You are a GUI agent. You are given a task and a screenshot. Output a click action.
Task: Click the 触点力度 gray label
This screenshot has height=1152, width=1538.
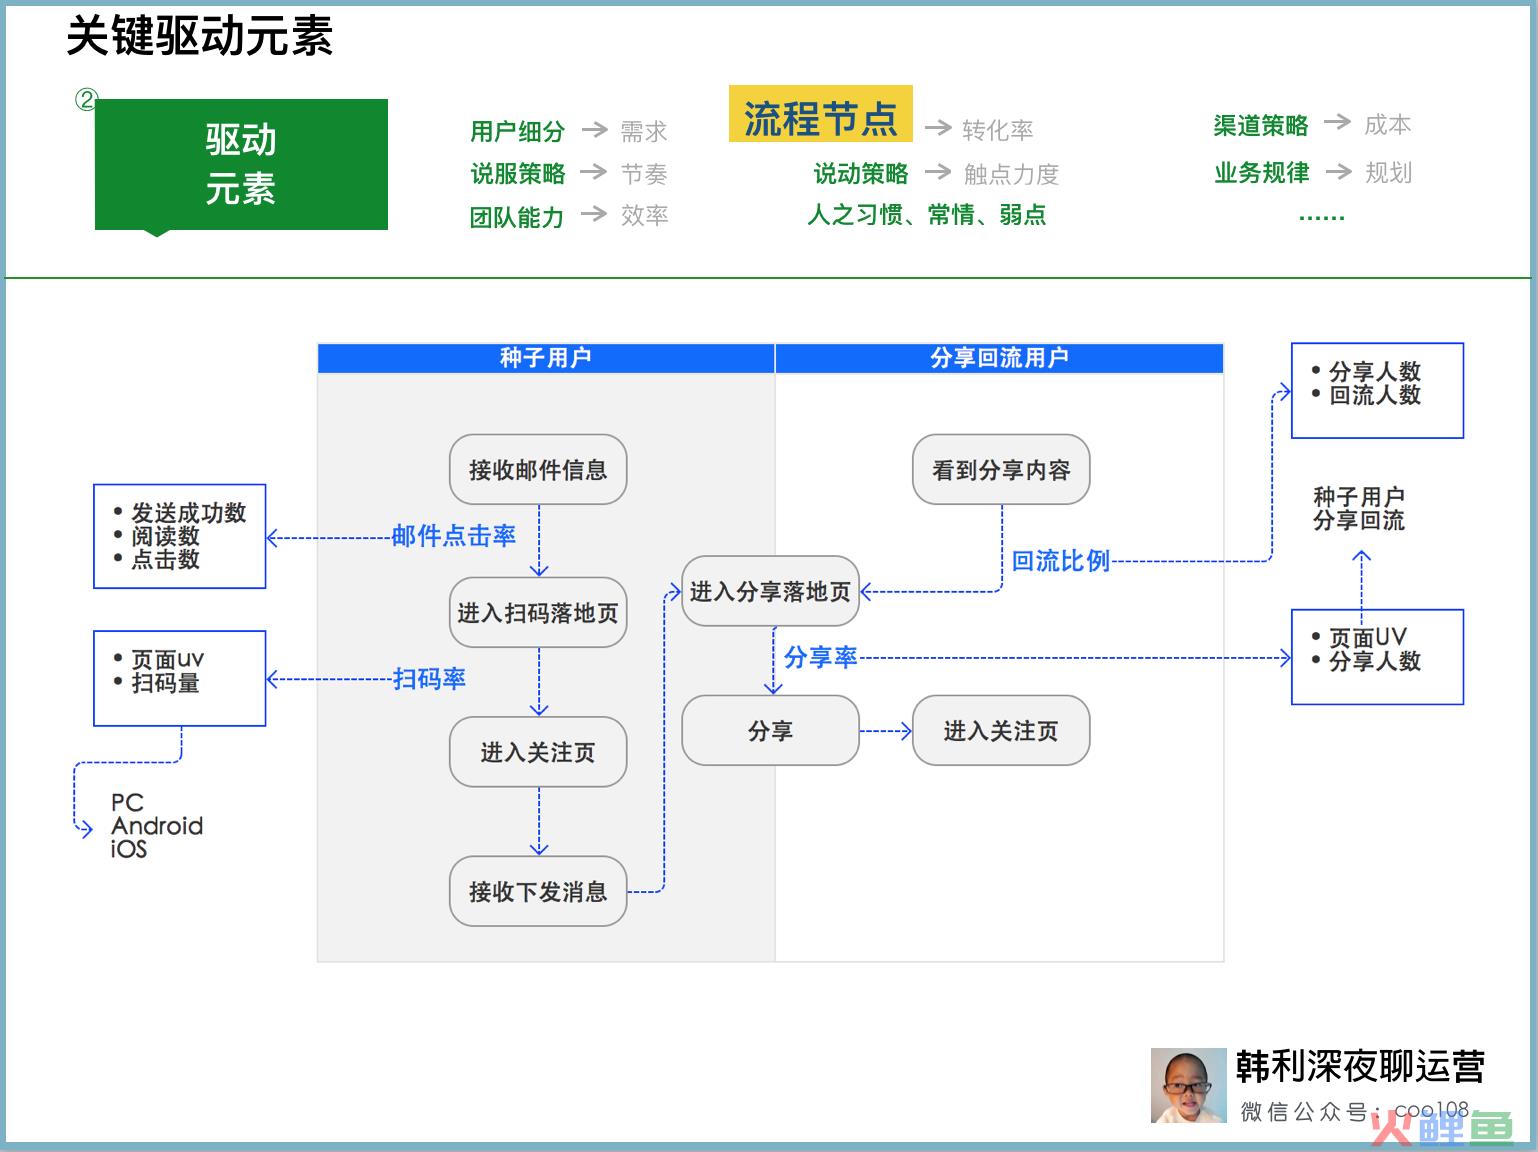(x=1011, y=174)
